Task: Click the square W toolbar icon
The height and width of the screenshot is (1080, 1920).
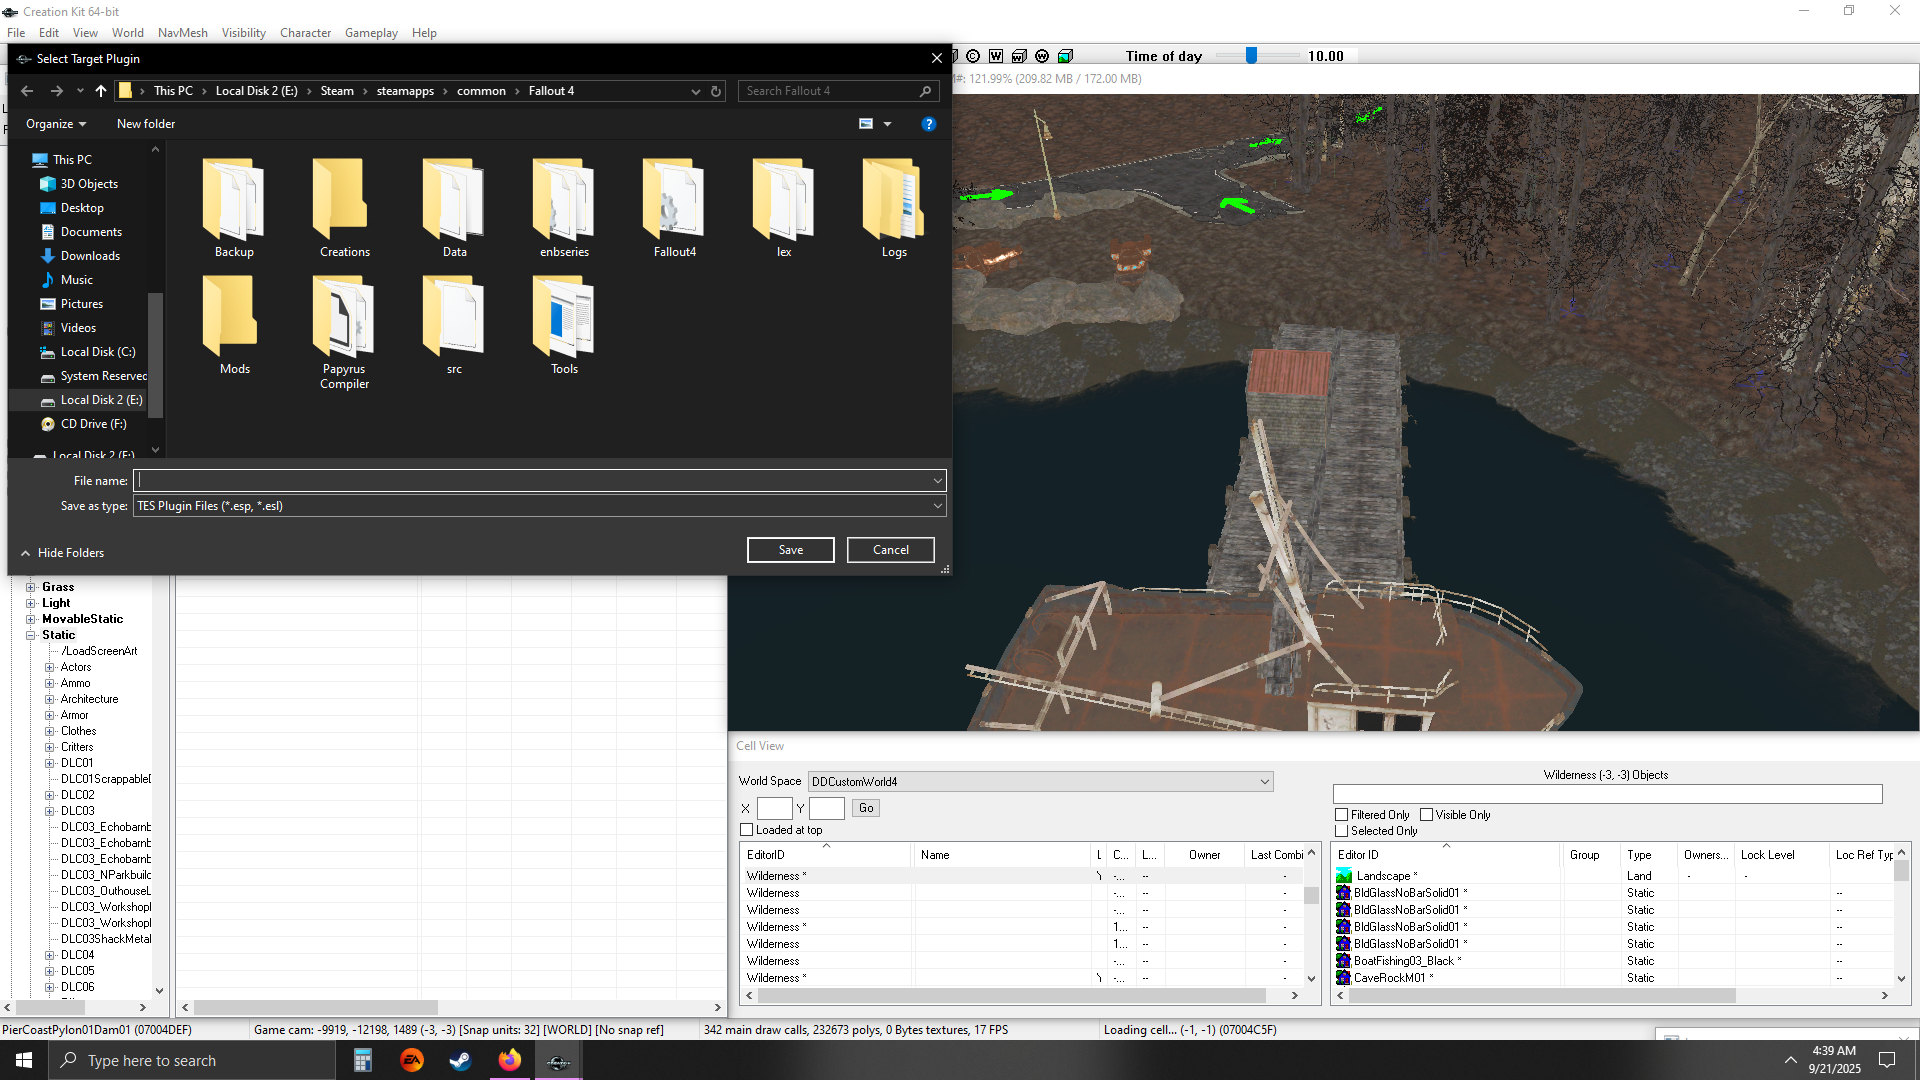Action: tap(996, 56)
